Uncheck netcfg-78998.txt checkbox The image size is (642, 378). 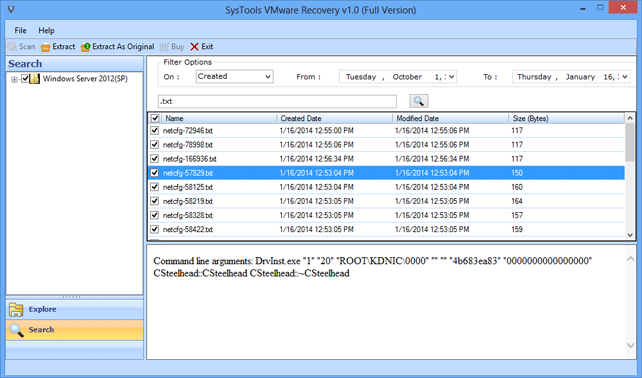click(154, 145)
